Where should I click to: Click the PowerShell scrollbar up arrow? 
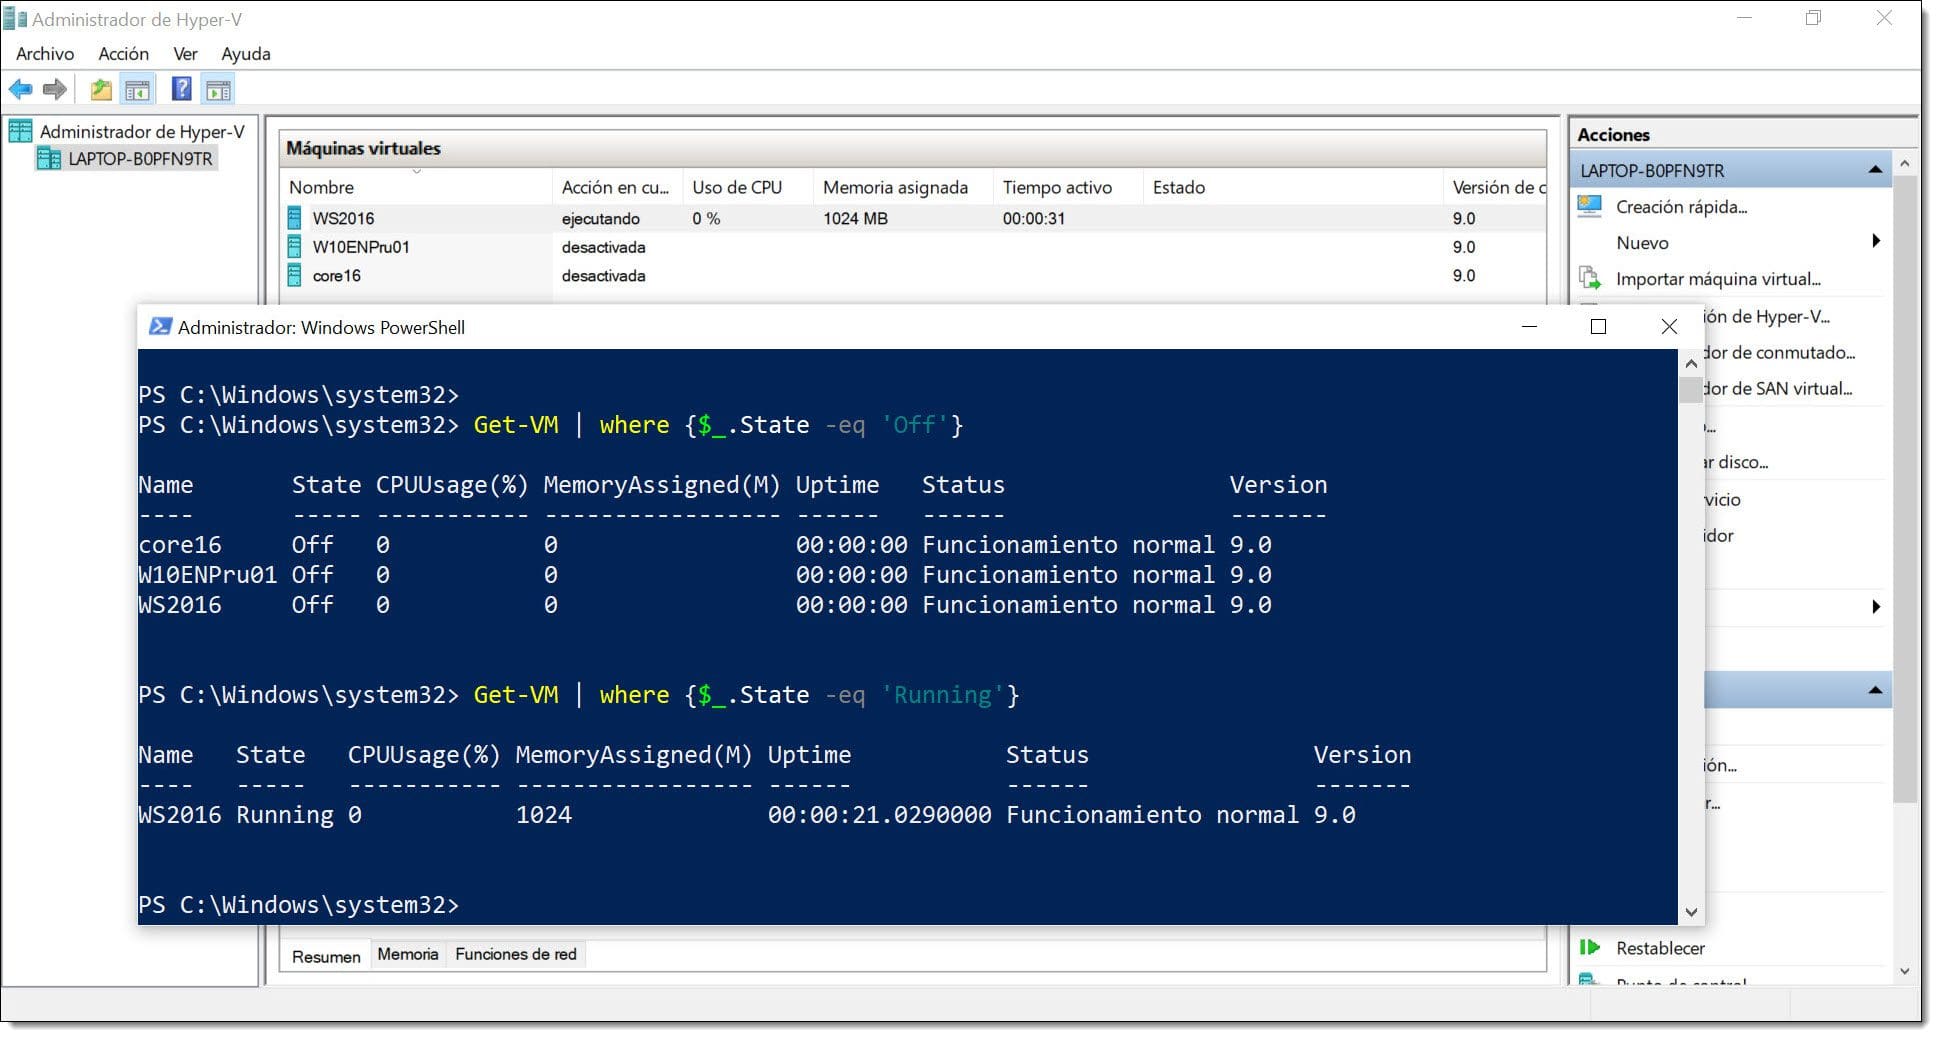pos(1691,363)
